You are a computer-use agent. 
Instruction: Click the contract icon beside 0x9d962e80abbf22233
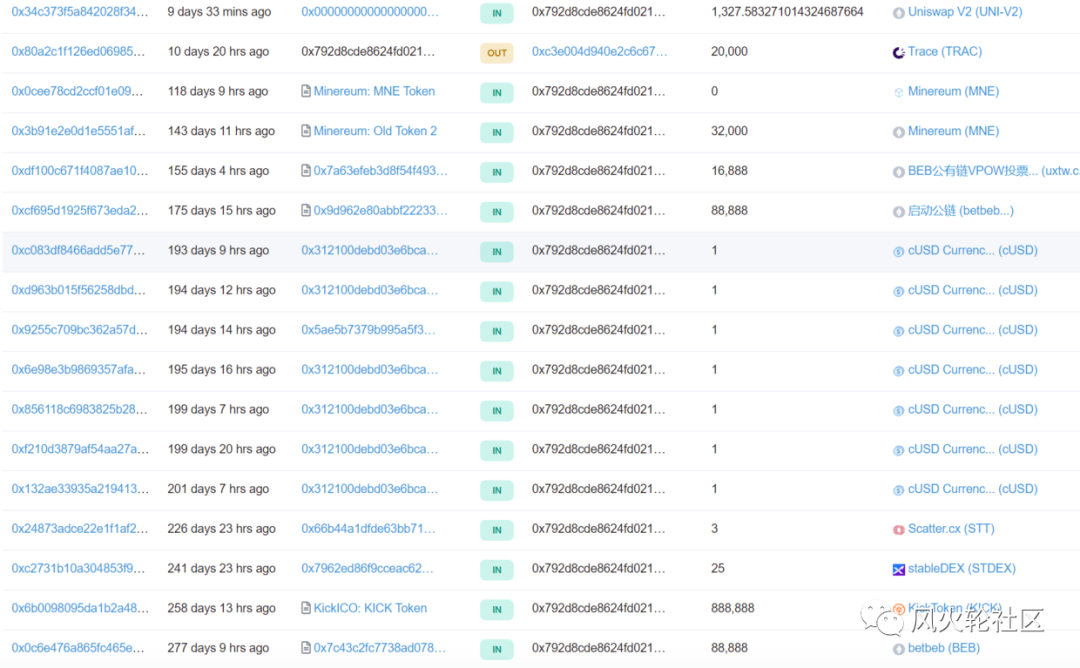[x=306, y=210]
